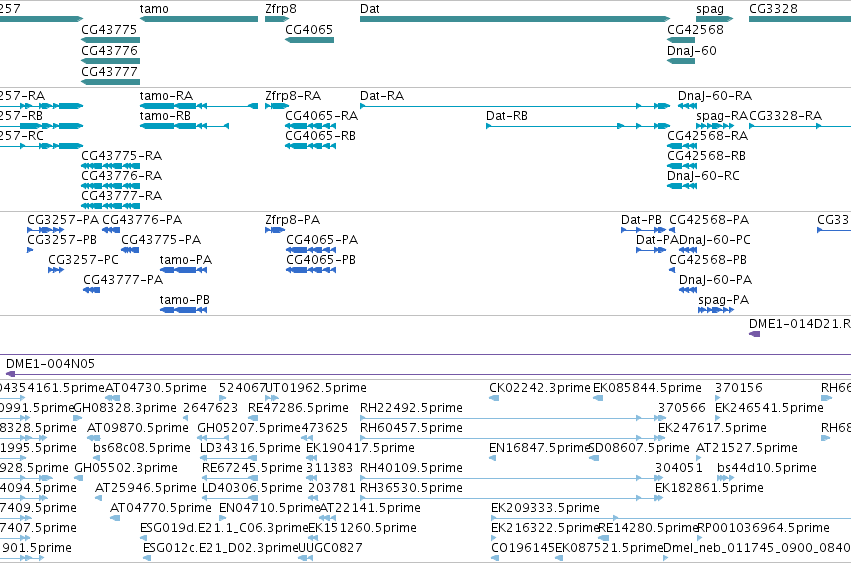This screenshot has width=851, height=563.
Task: Click the 'DnaJ-60-PA' protein label
Action: point(715,280)
